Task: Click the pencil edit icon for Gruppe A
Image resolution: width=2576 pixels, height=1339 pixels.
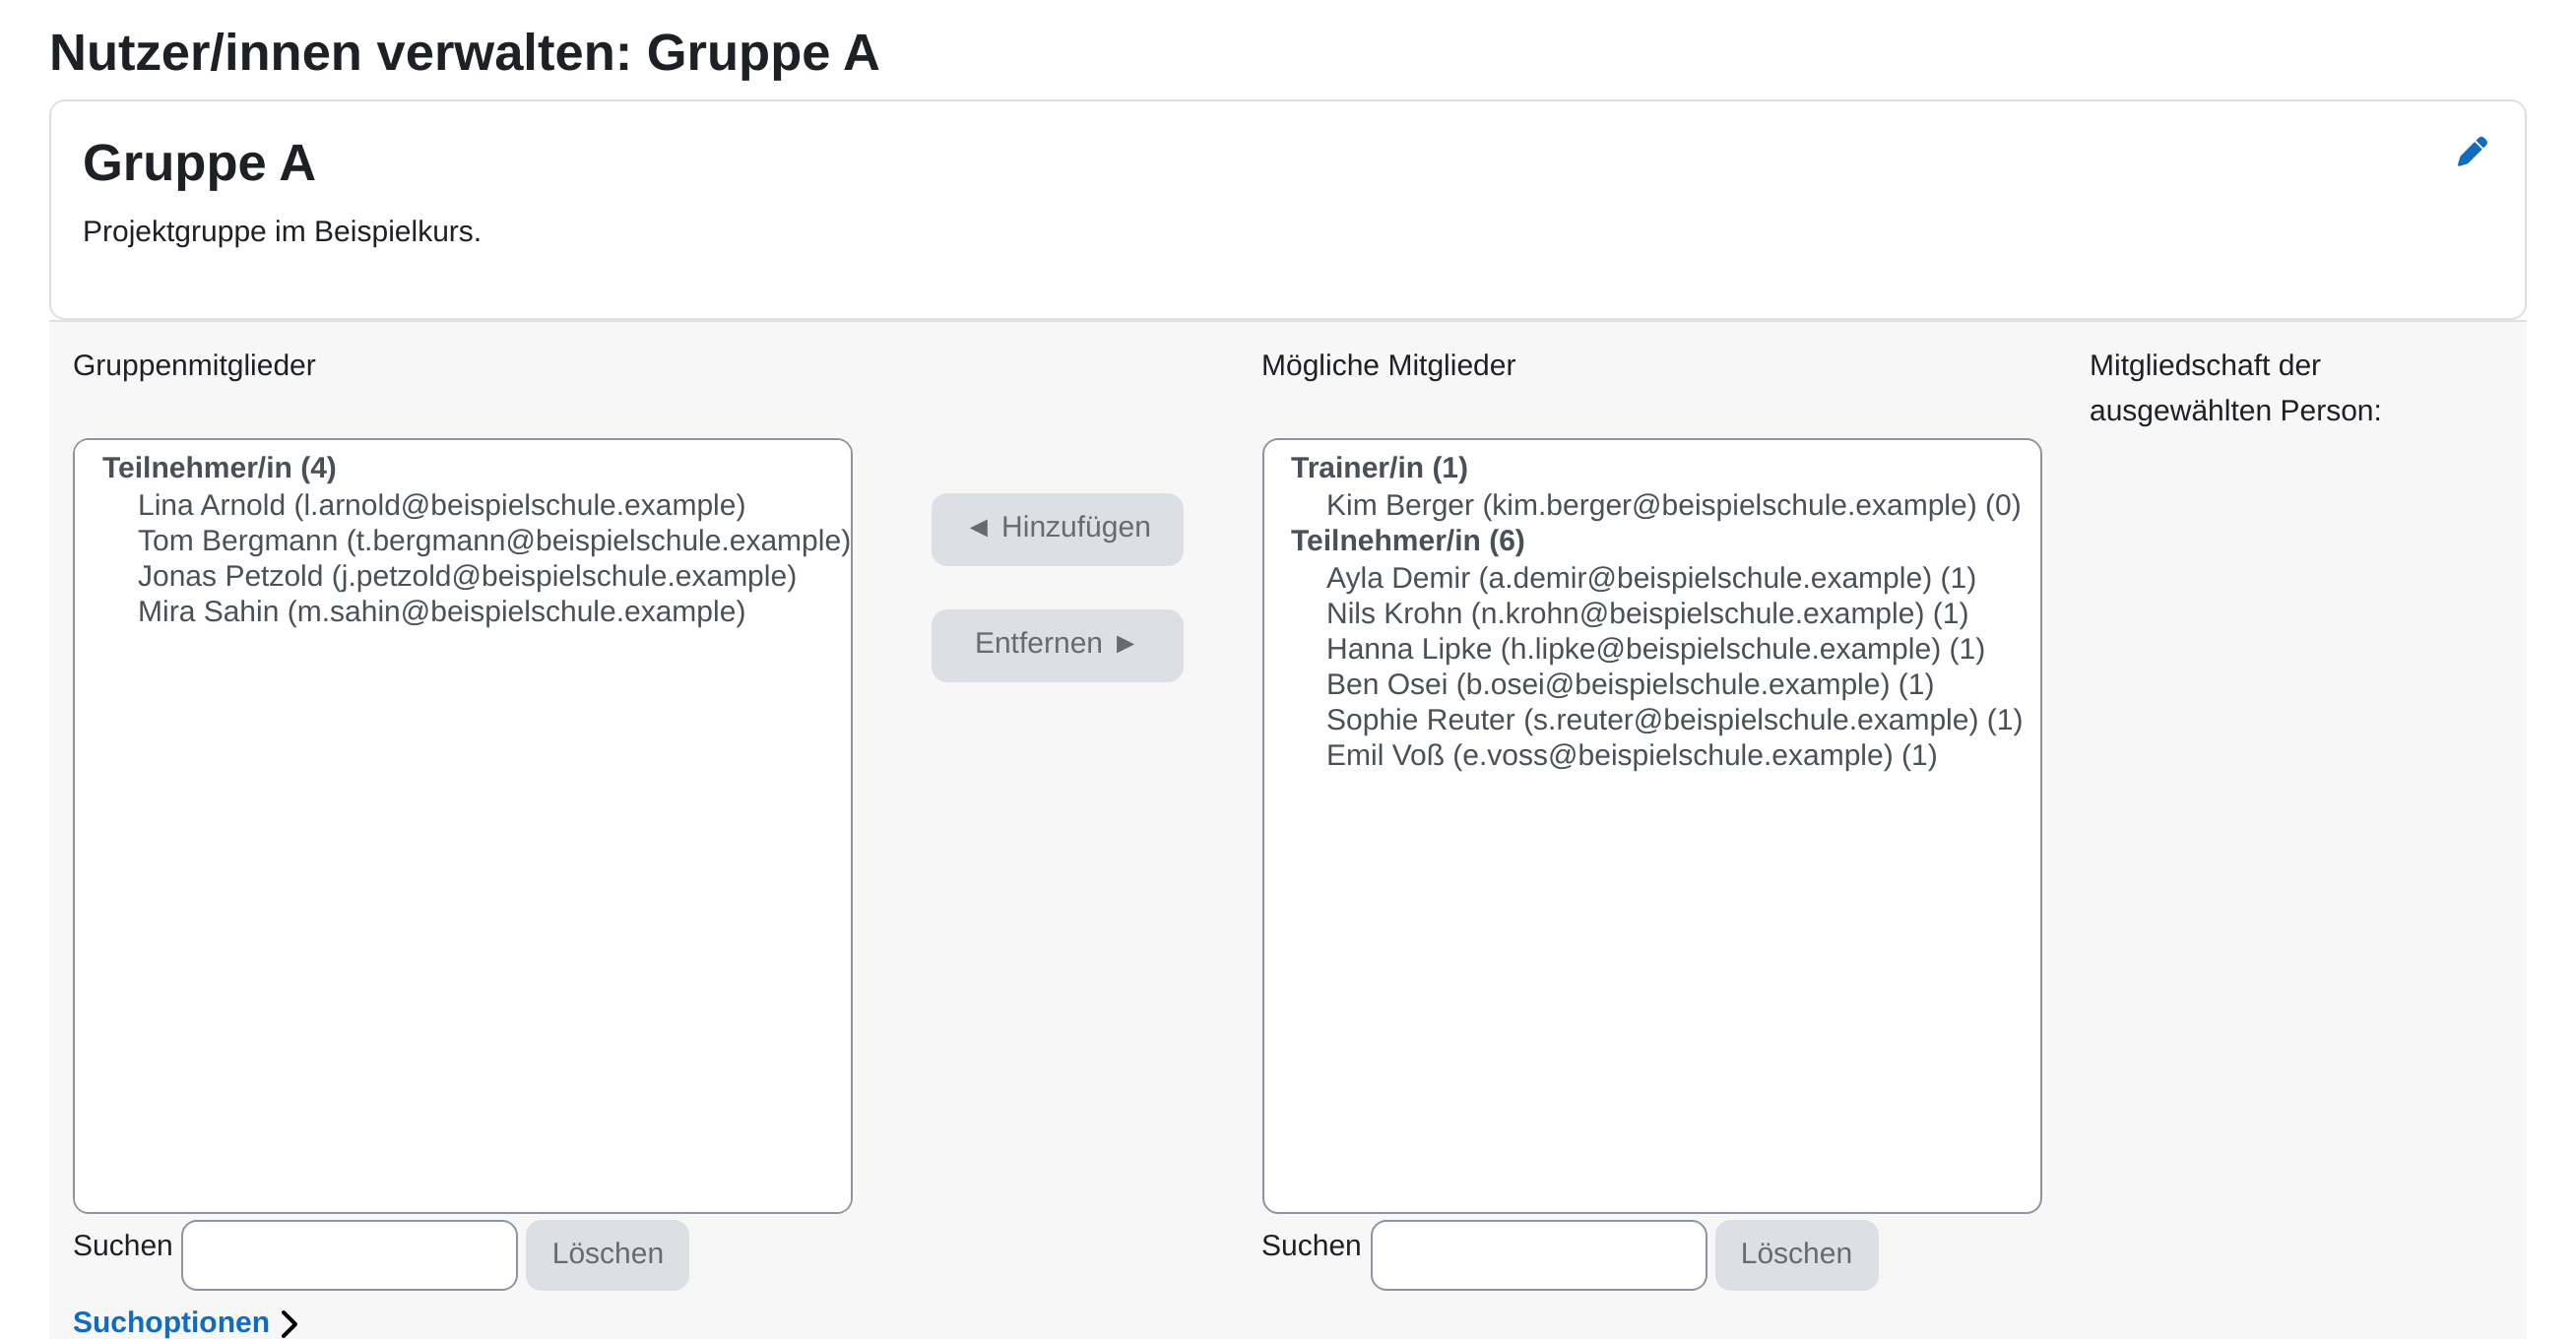Action: tap(2471, 152)
